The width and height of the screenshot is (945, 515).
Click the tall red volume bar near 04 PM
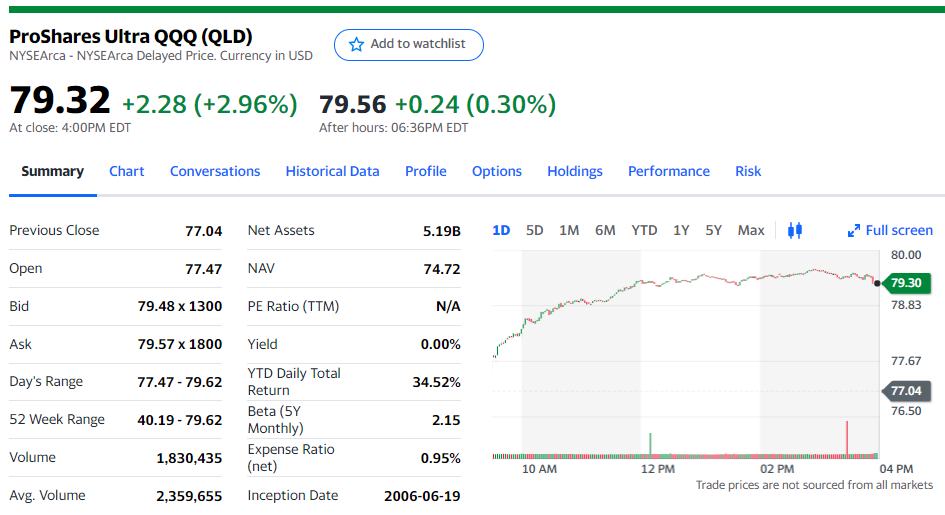click(x=847, y=439)
